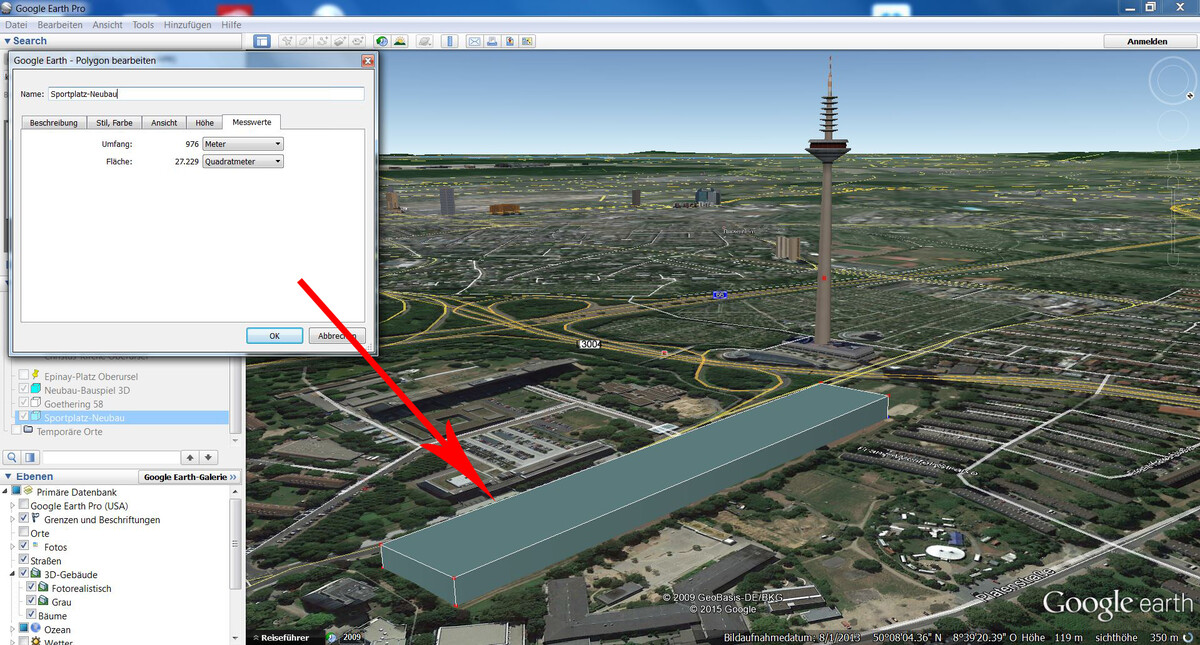The height and width of the screenshot is (645, 1200).
Task: Click the Name field containing Sportplatz-Neubau
Action: point(206,94)
